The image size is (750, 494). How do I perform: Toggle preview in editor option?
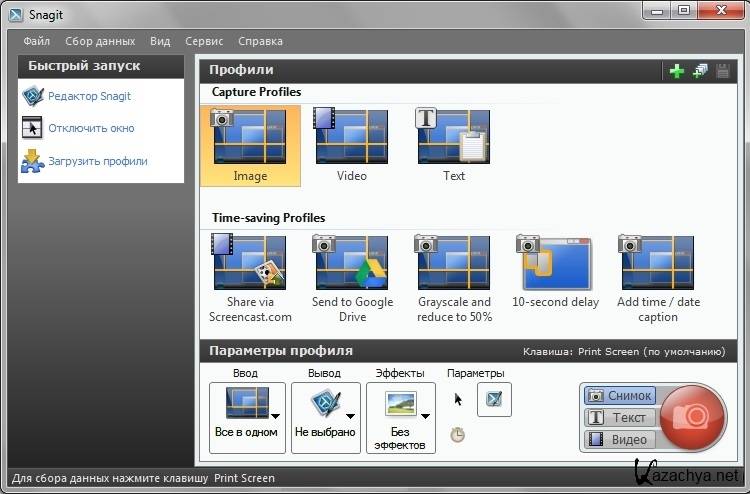pyautogui.click(x=494, y=399)
